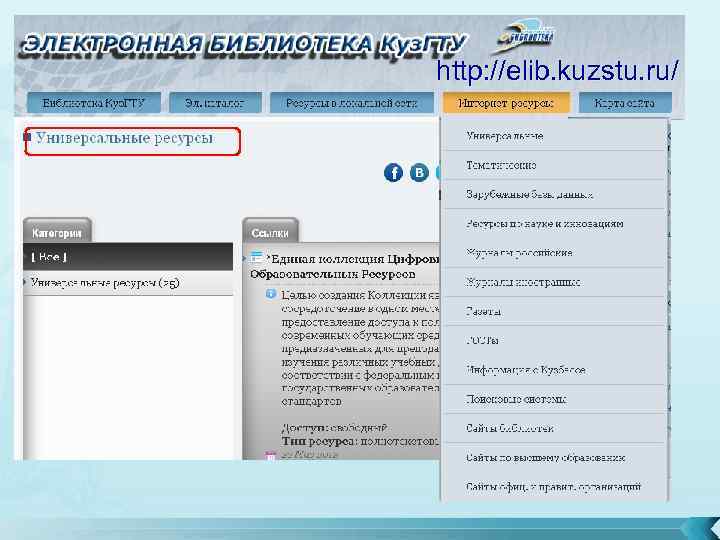Switch to the Ссылки tab
Viewport: 720px width, 540px height.
click(x=270, y=231)
